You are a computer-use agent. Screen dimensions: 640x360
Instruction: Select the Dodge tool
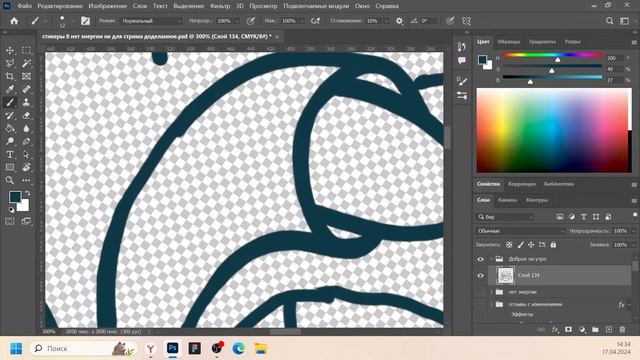tap(10, 142)
